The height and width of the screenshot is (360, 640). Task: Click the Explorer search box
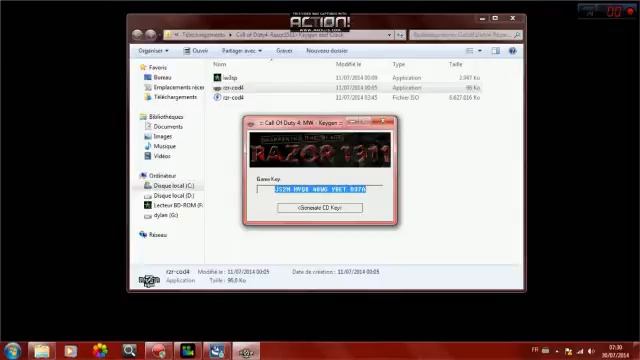pos(465,35)
